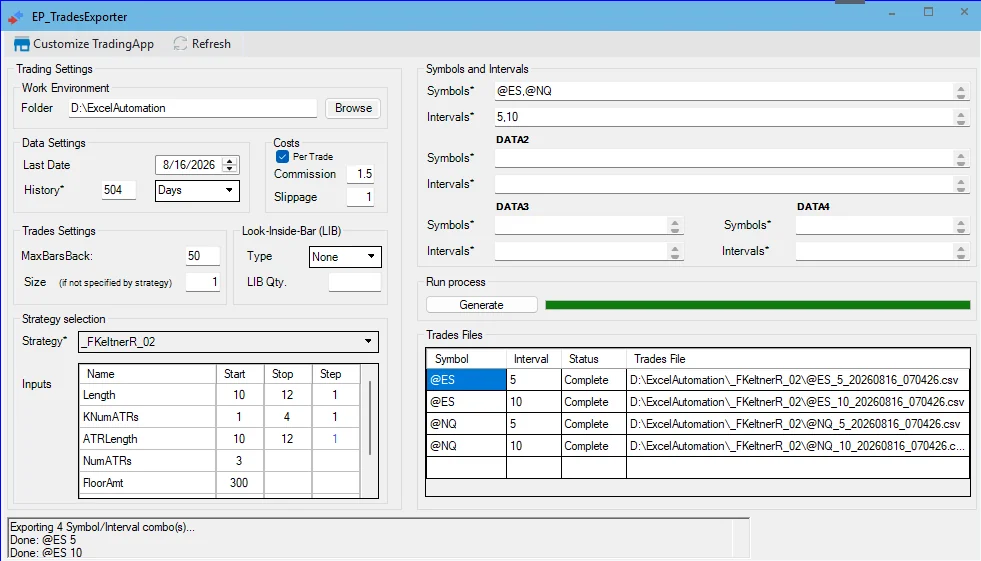The height and width of the screenshot is (561, 981).
Task: Click the Commission value 1.5 field
Action: [361, 174]
